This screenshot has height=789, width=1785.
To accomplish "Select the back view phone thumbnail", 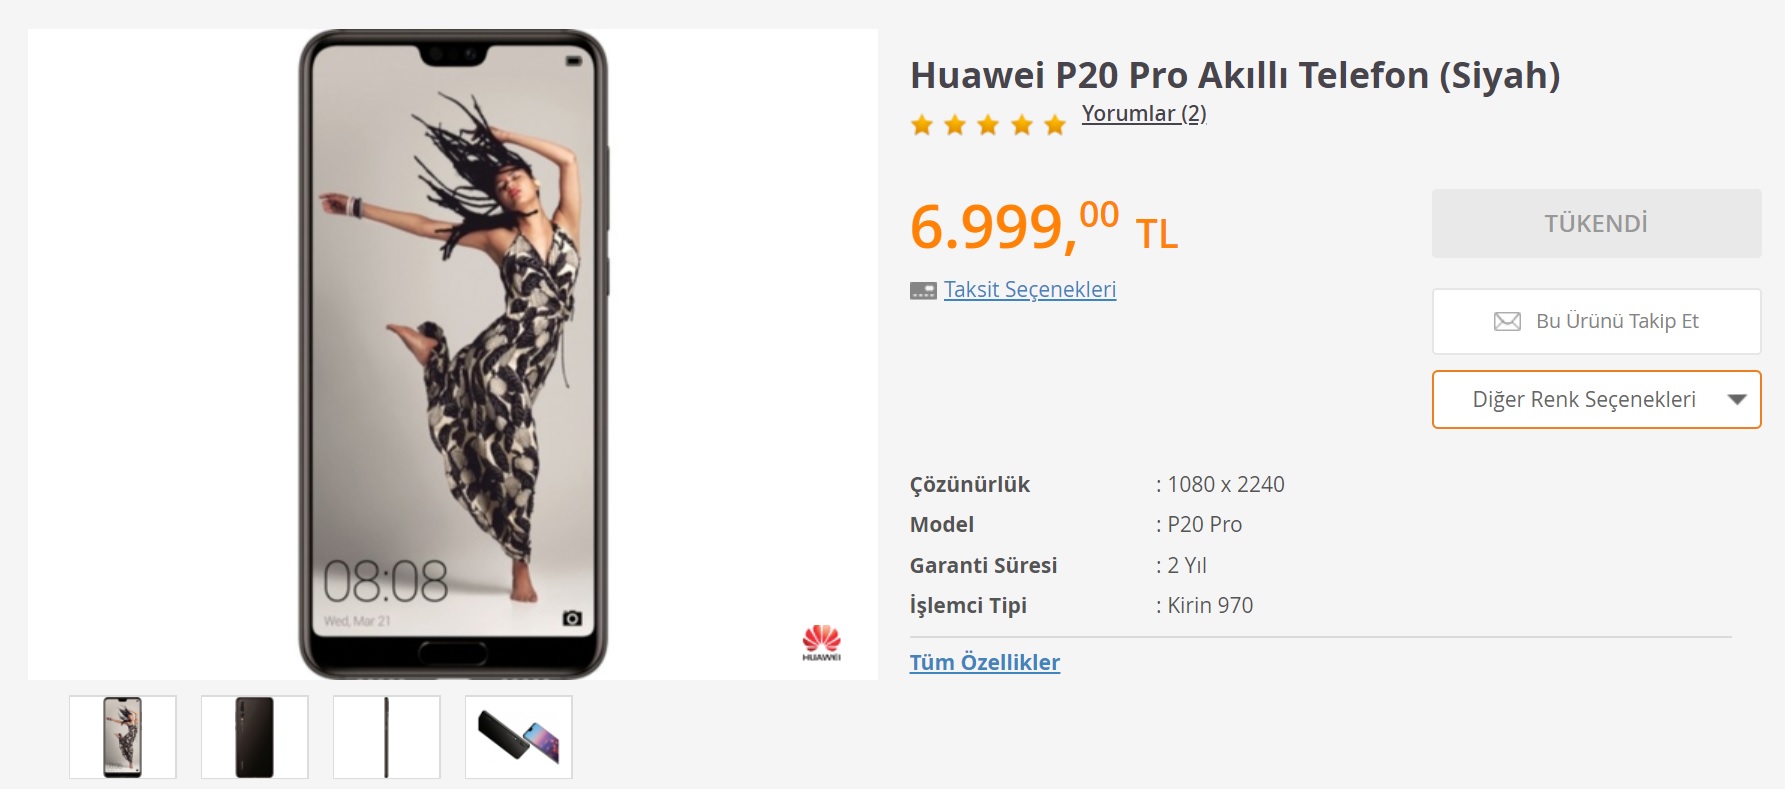I will click(255, 737).
